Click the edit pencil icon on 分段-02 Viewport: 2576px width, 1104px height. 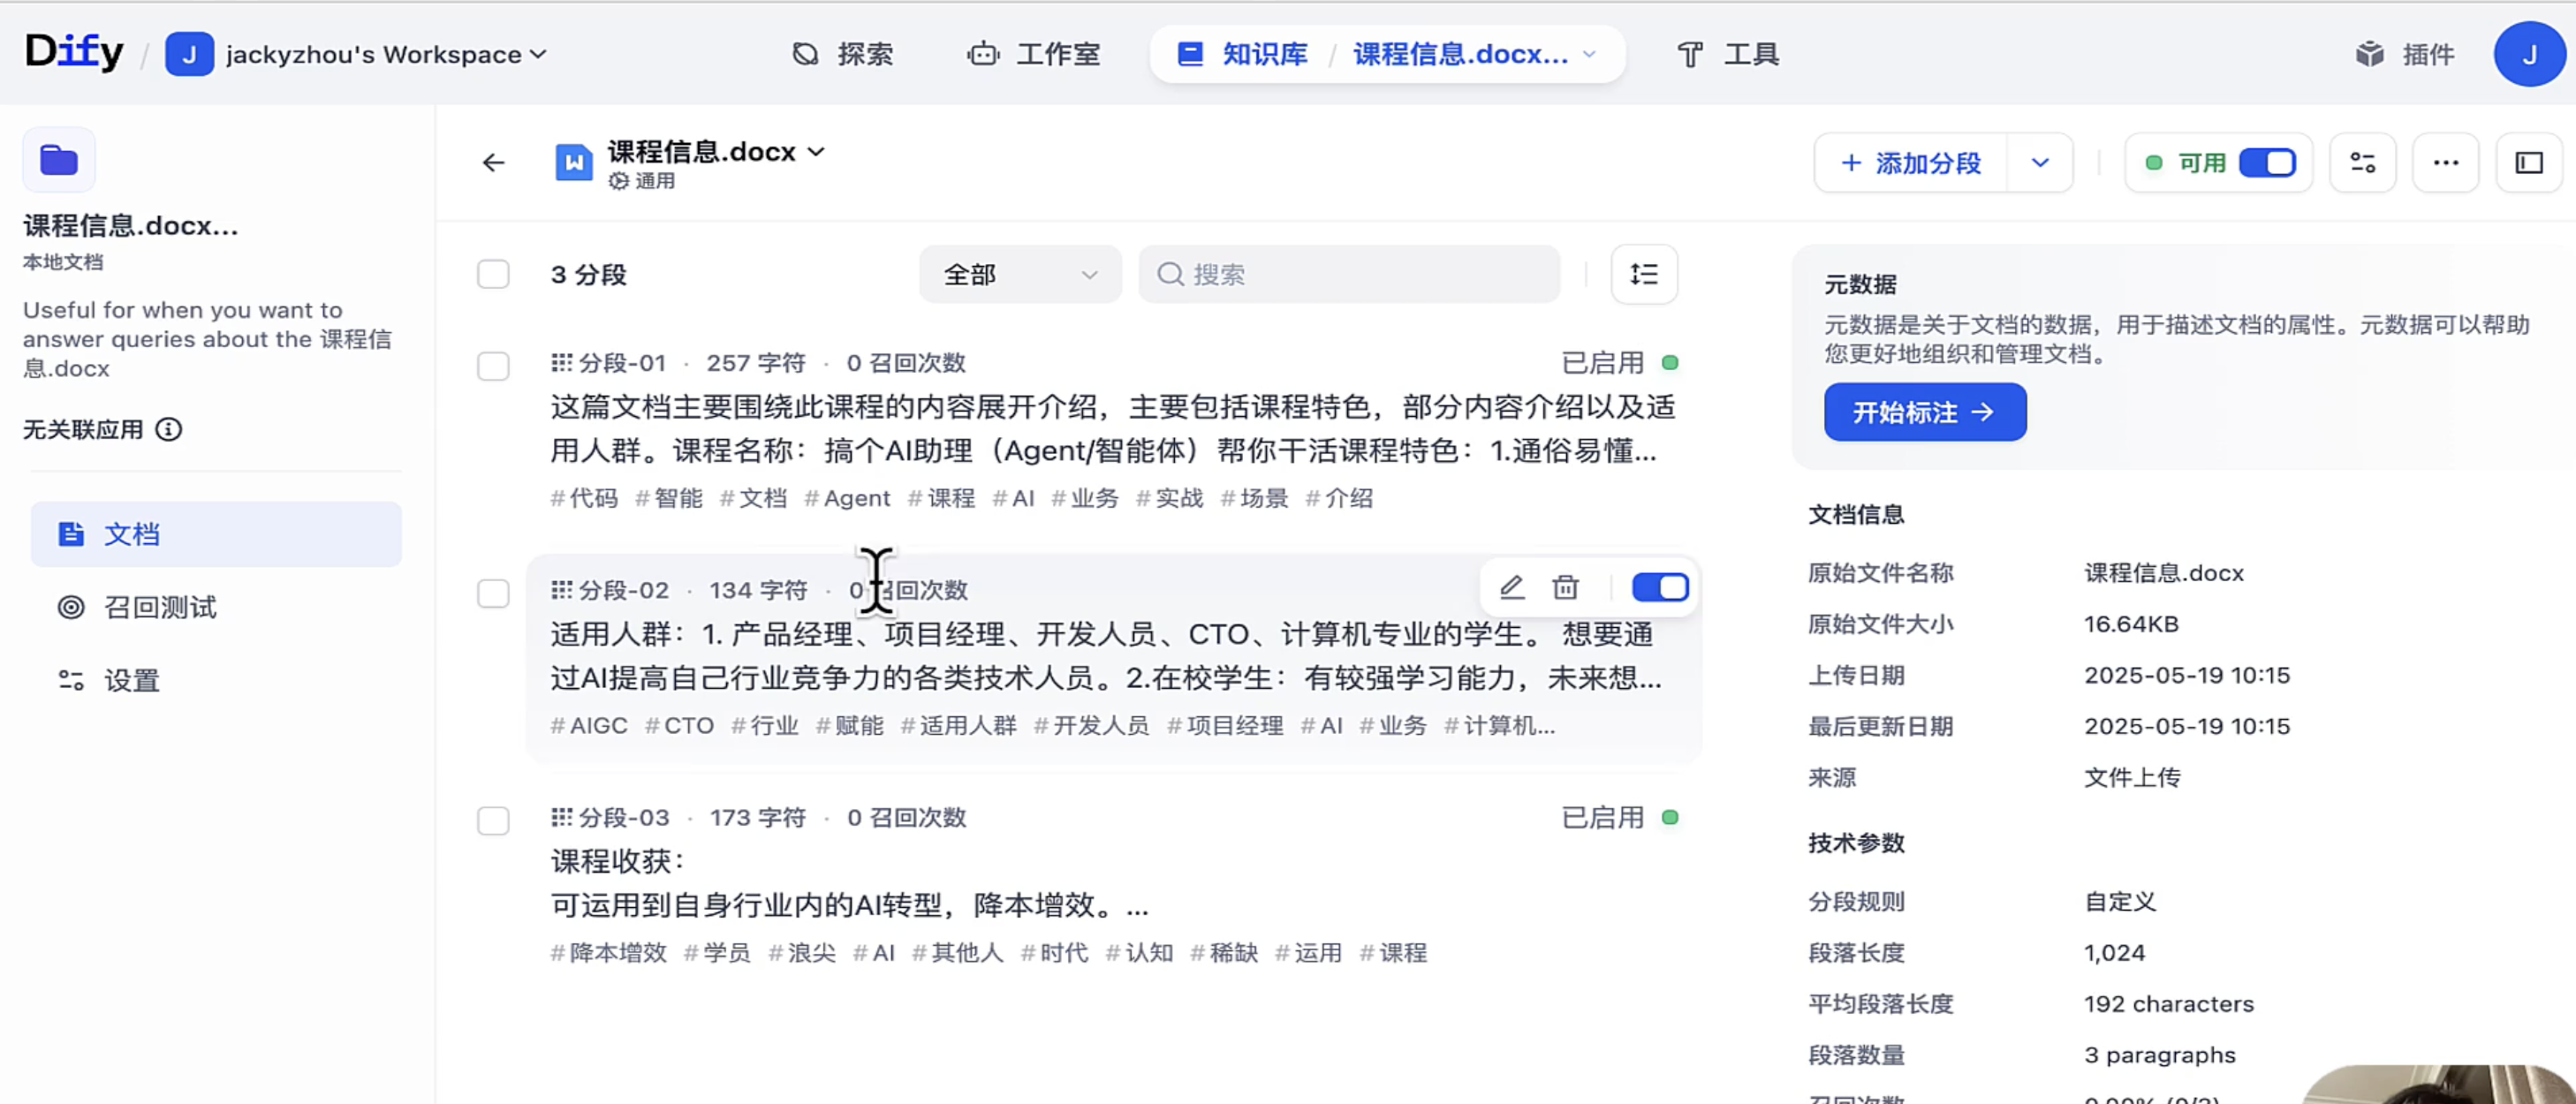1511,588
